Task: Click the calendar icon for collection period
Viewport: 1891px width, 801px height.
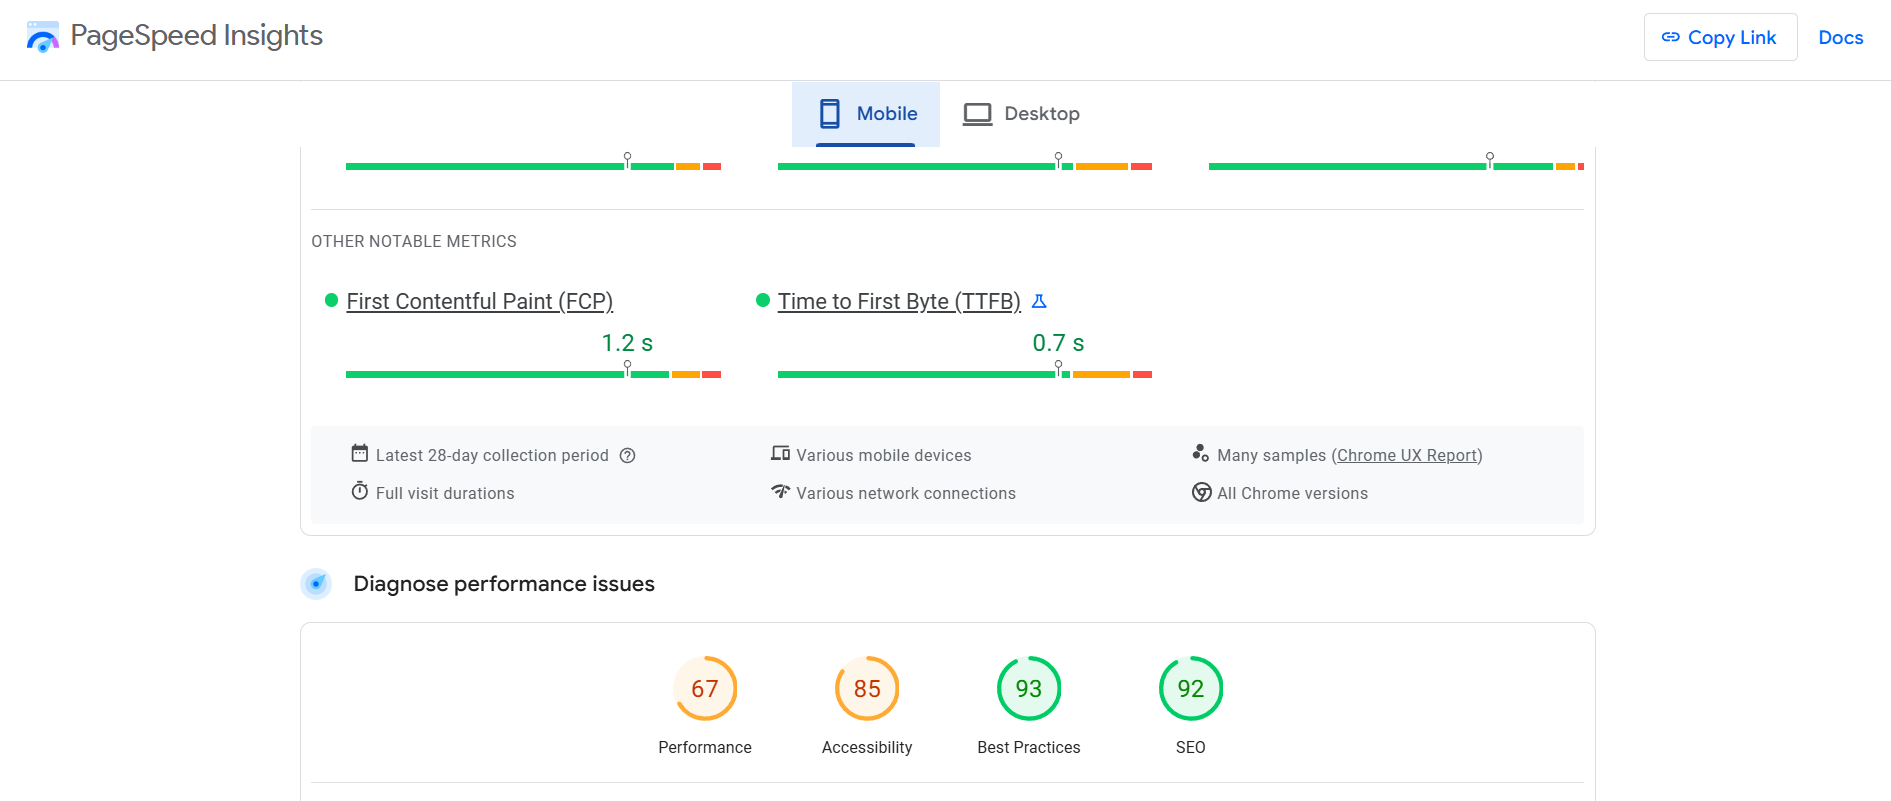Action: point(360,454)
